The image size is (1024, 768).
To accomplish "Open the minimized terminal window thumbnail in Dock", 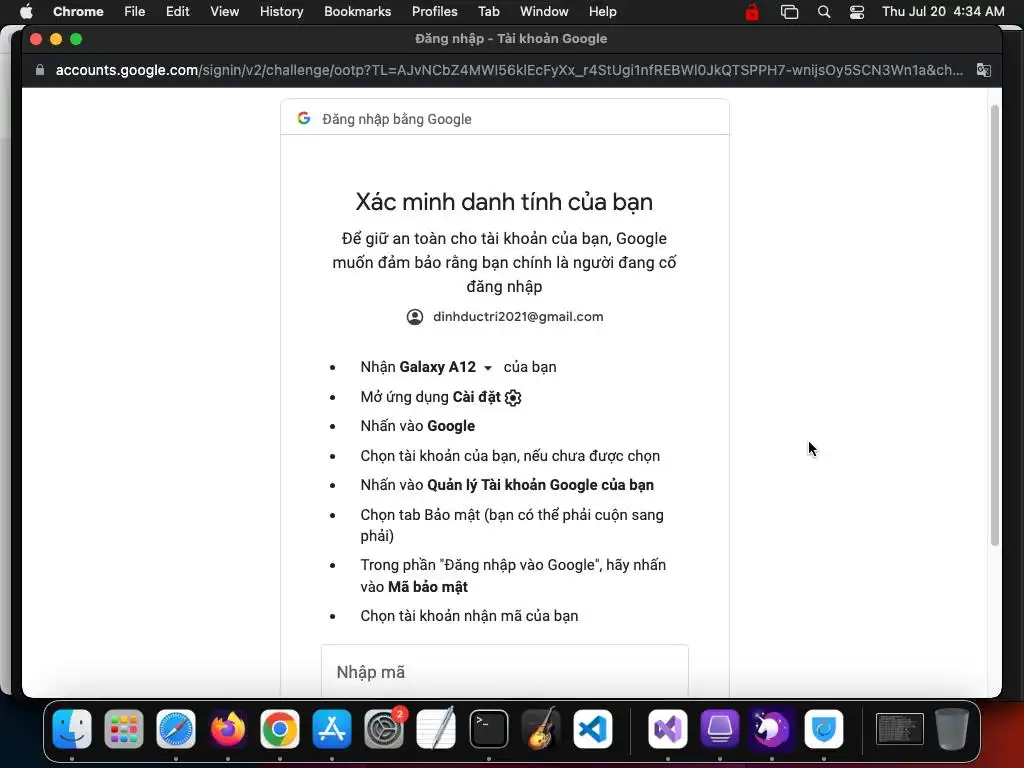I will (899, 729).
